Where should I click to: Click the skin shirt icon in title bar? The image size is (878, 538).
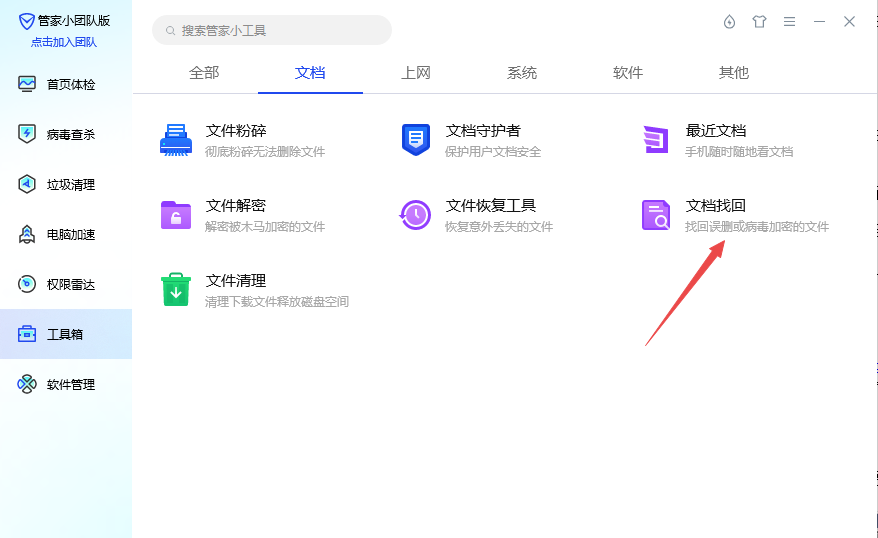[x=759, y=22]
